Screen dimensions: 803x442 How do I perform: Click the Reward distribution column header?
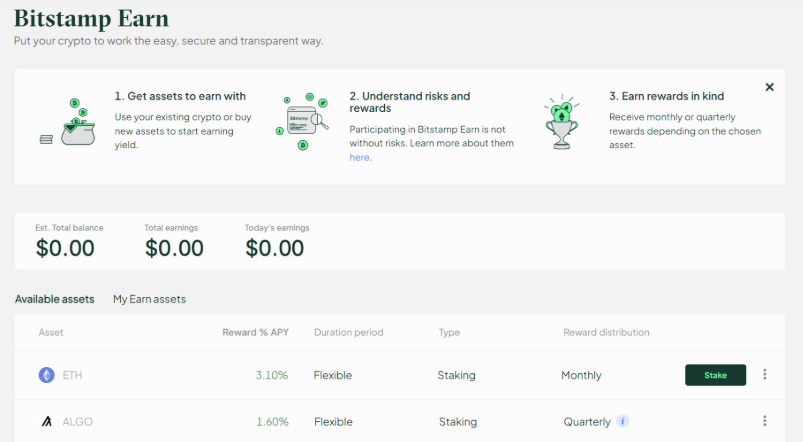[x=606, y=332]
